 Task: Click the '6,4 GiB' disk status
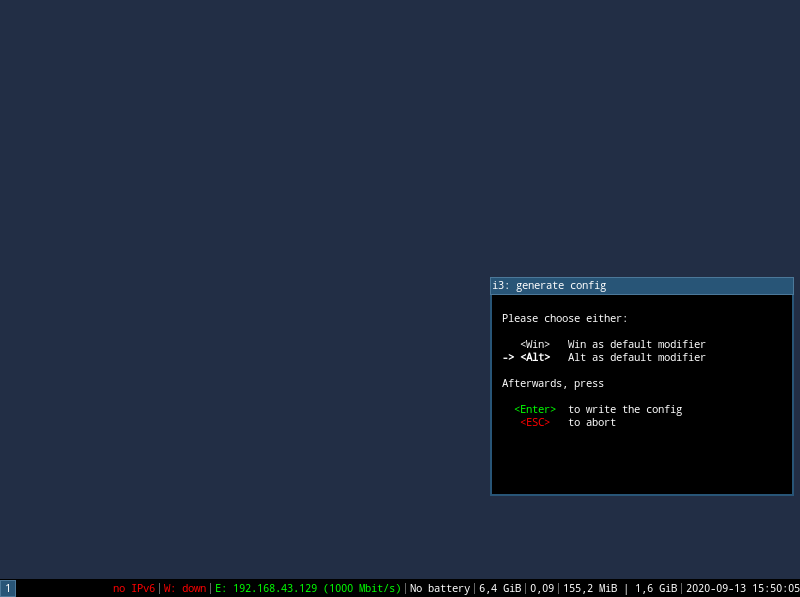(500, 588)
